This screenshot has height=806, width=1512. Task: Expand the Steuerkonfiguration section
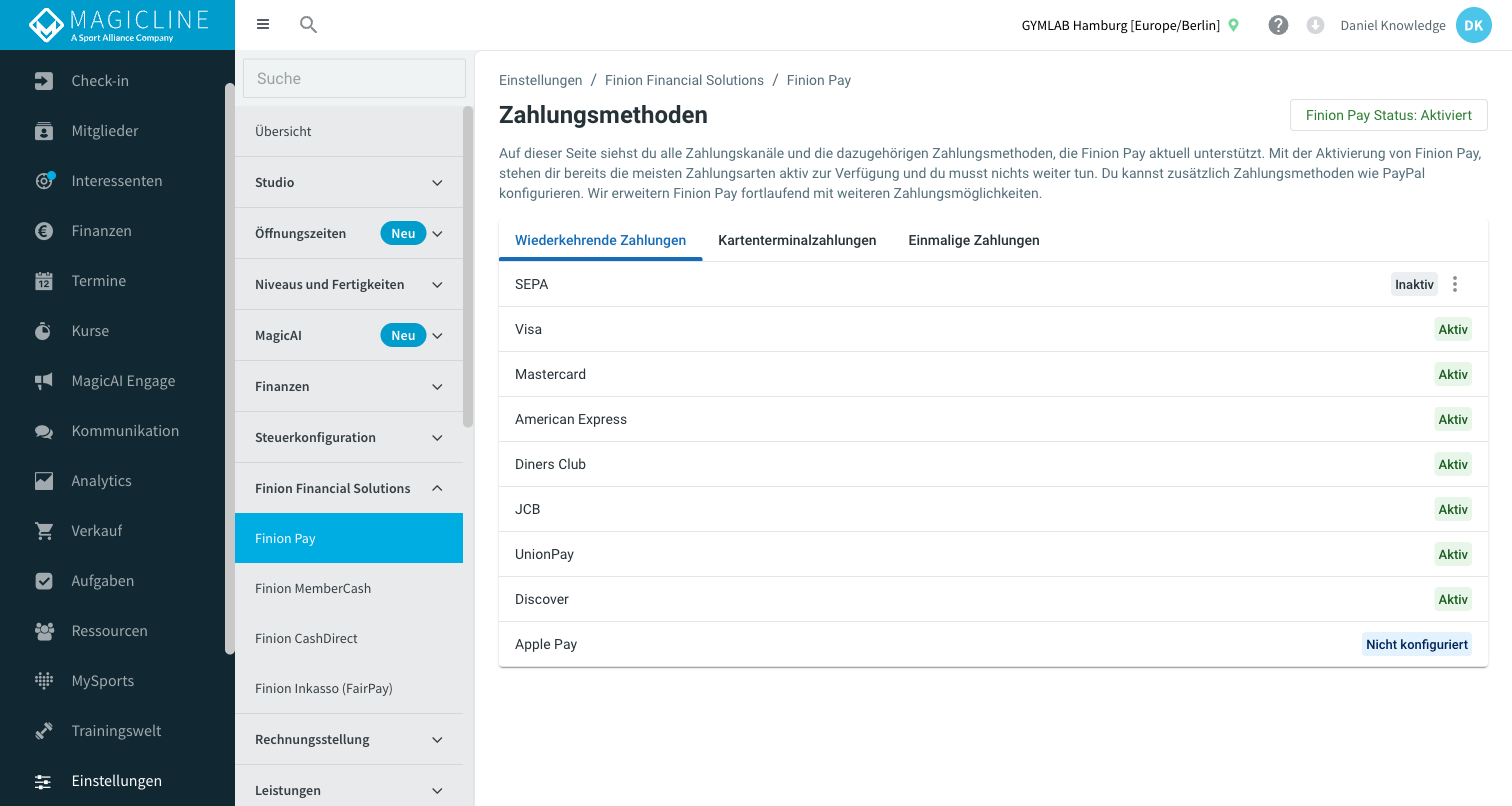437,438
